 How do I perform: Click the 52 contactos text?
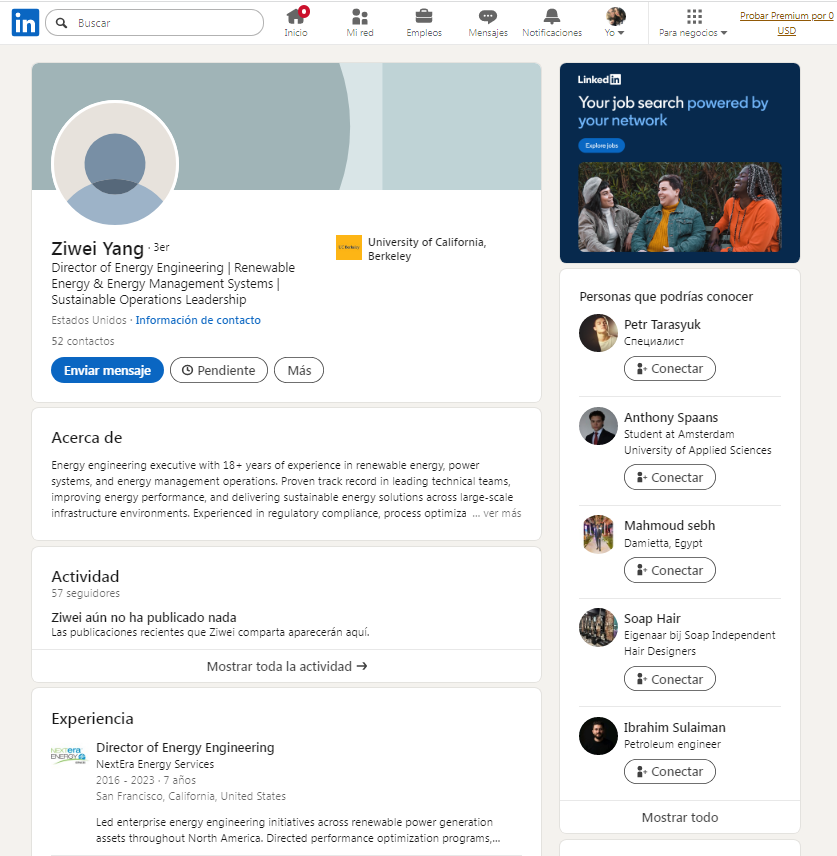click(83, 341)
